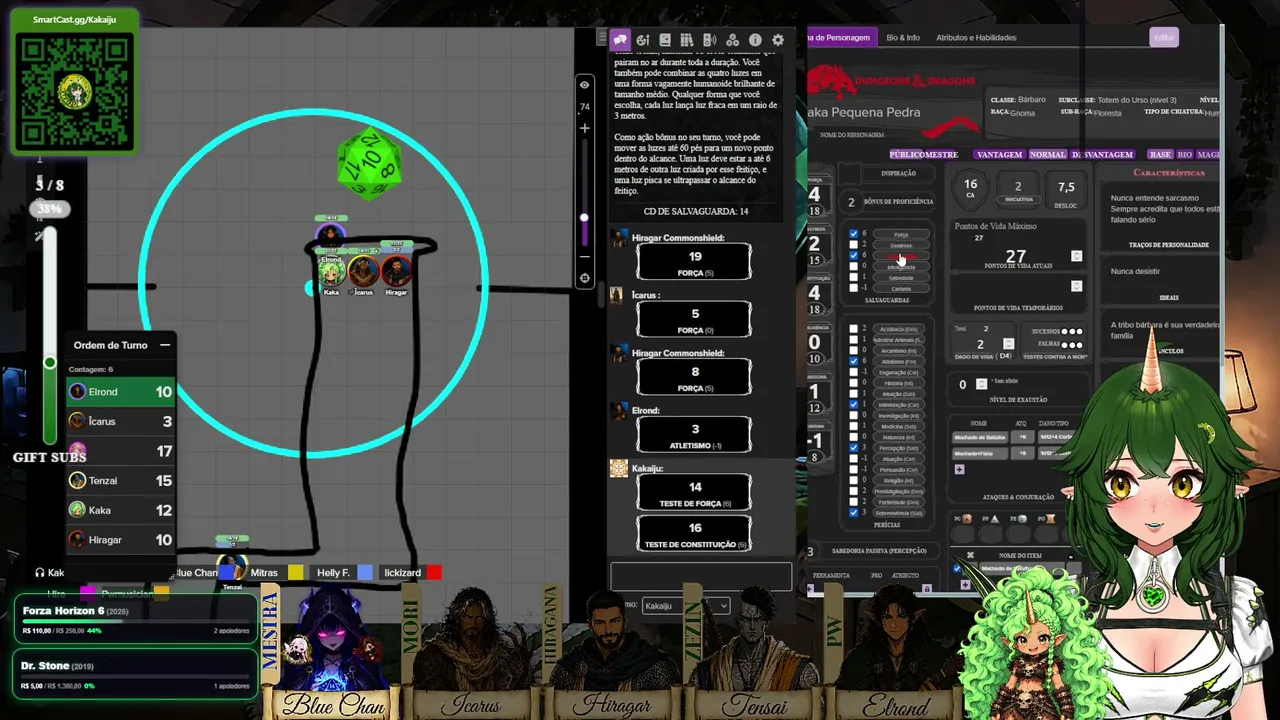Toggle the Acrobacia skill proficiency checkbox

[x=853, y=329]
